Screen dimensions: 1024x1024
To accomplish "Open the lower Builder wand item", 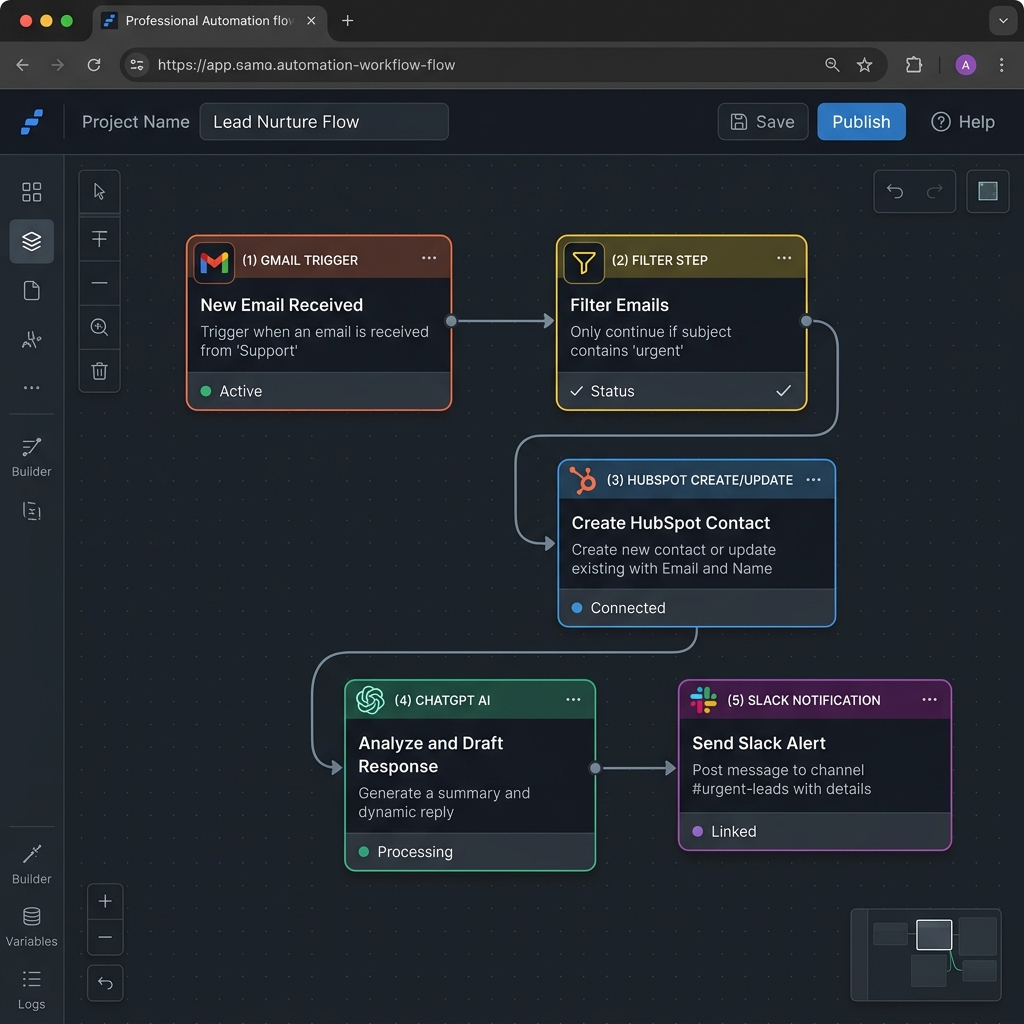I will (x=31, y=864).
